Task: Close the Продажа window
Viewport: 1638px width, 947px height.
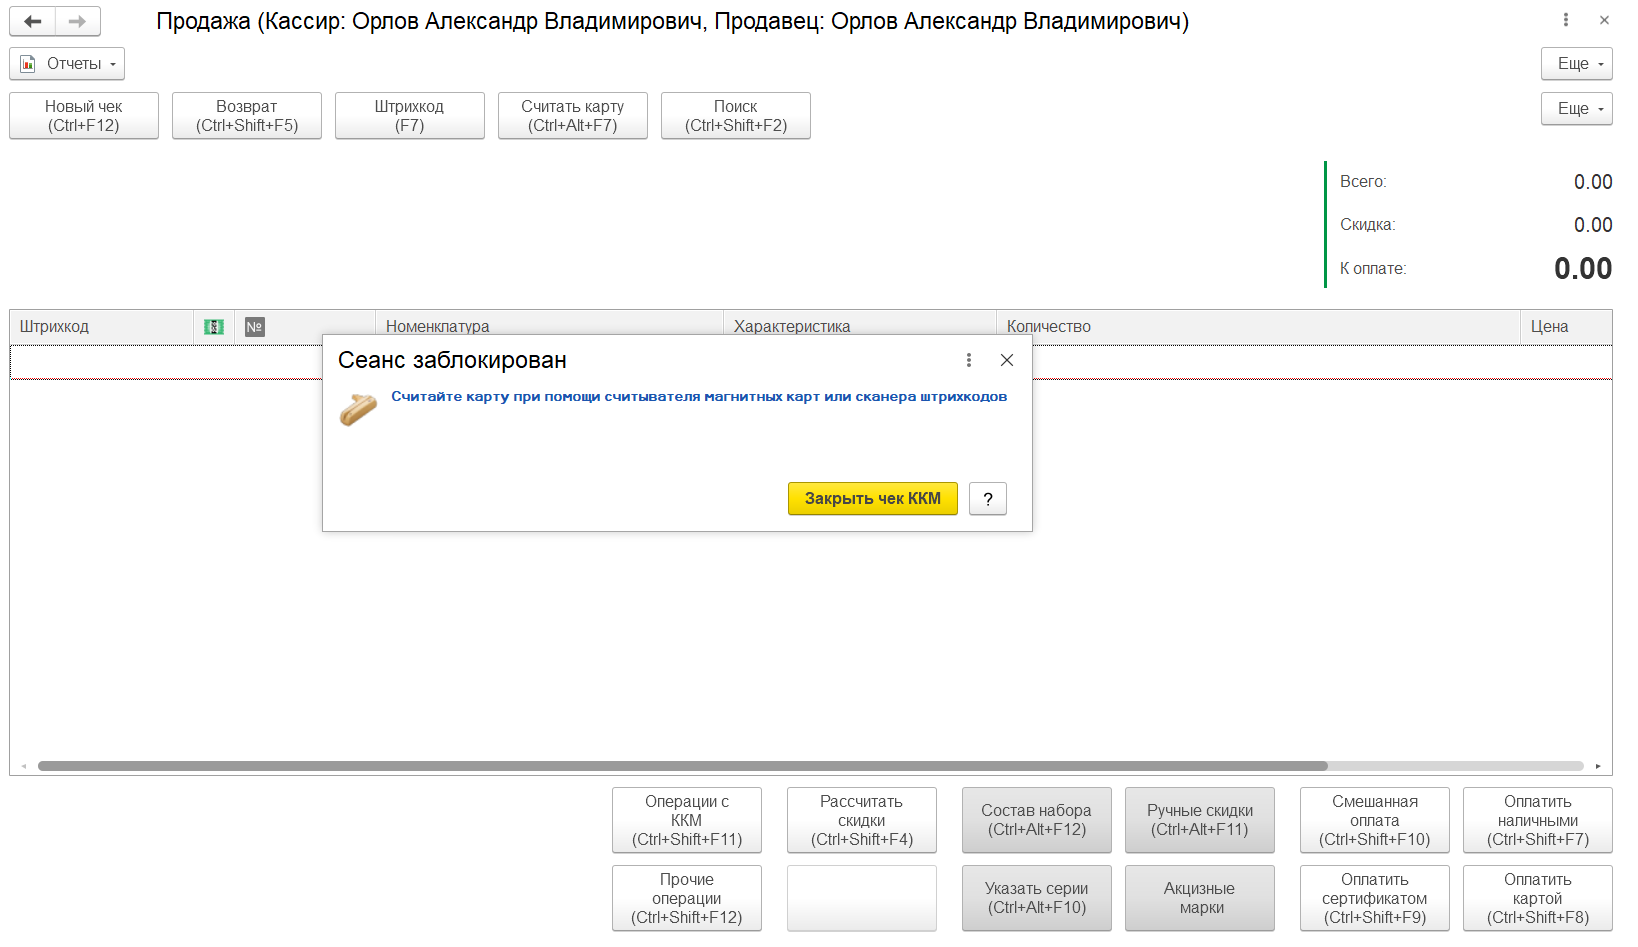Action: pyautogui.click(x=1604, y=20)
